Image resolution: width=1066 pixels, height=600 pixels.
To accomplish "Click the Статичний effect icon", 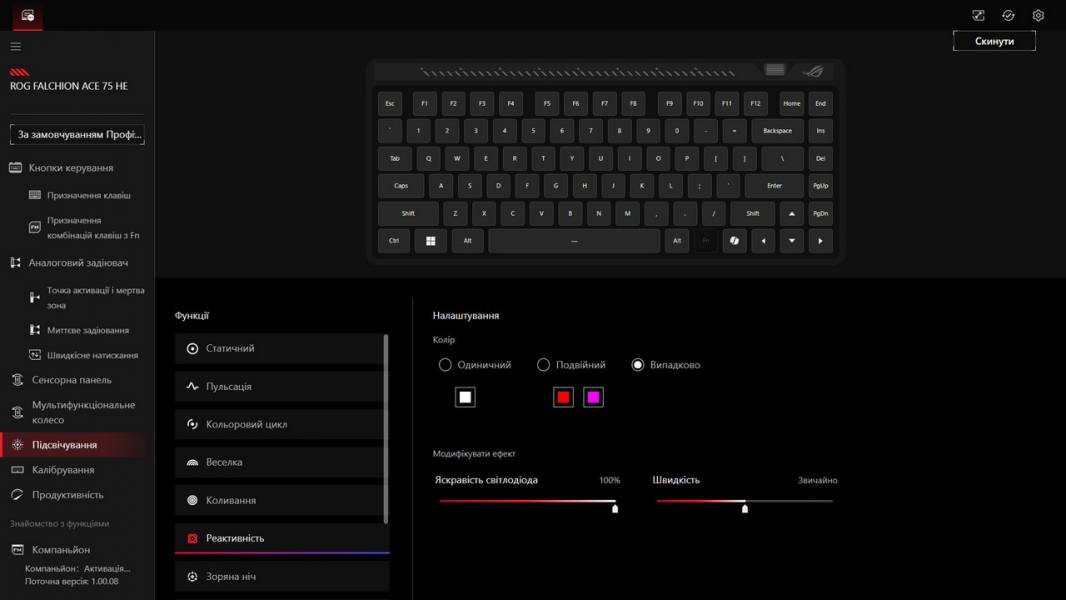I will pyautogui.click(x=193, y=349).
